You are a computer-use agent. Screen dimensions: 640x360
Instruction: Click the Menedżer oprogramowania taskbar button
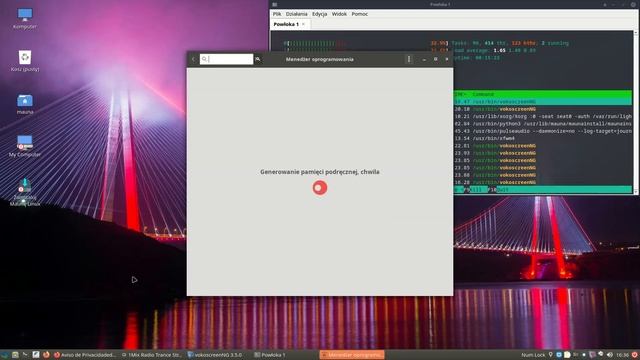tap(352, 355)
